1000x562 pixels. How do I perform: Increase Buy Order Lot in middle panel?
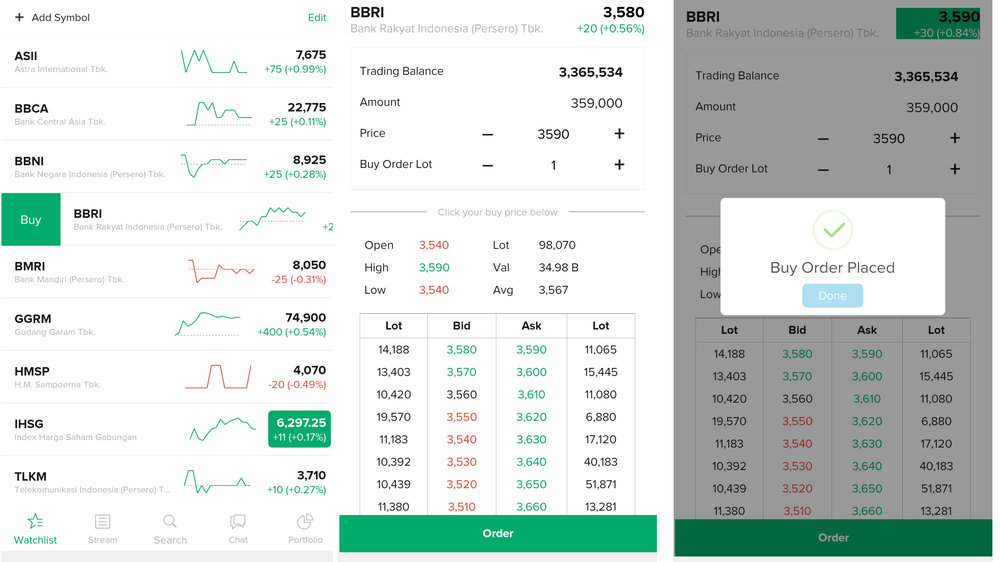pyautogui.click(x=619, y=165)
